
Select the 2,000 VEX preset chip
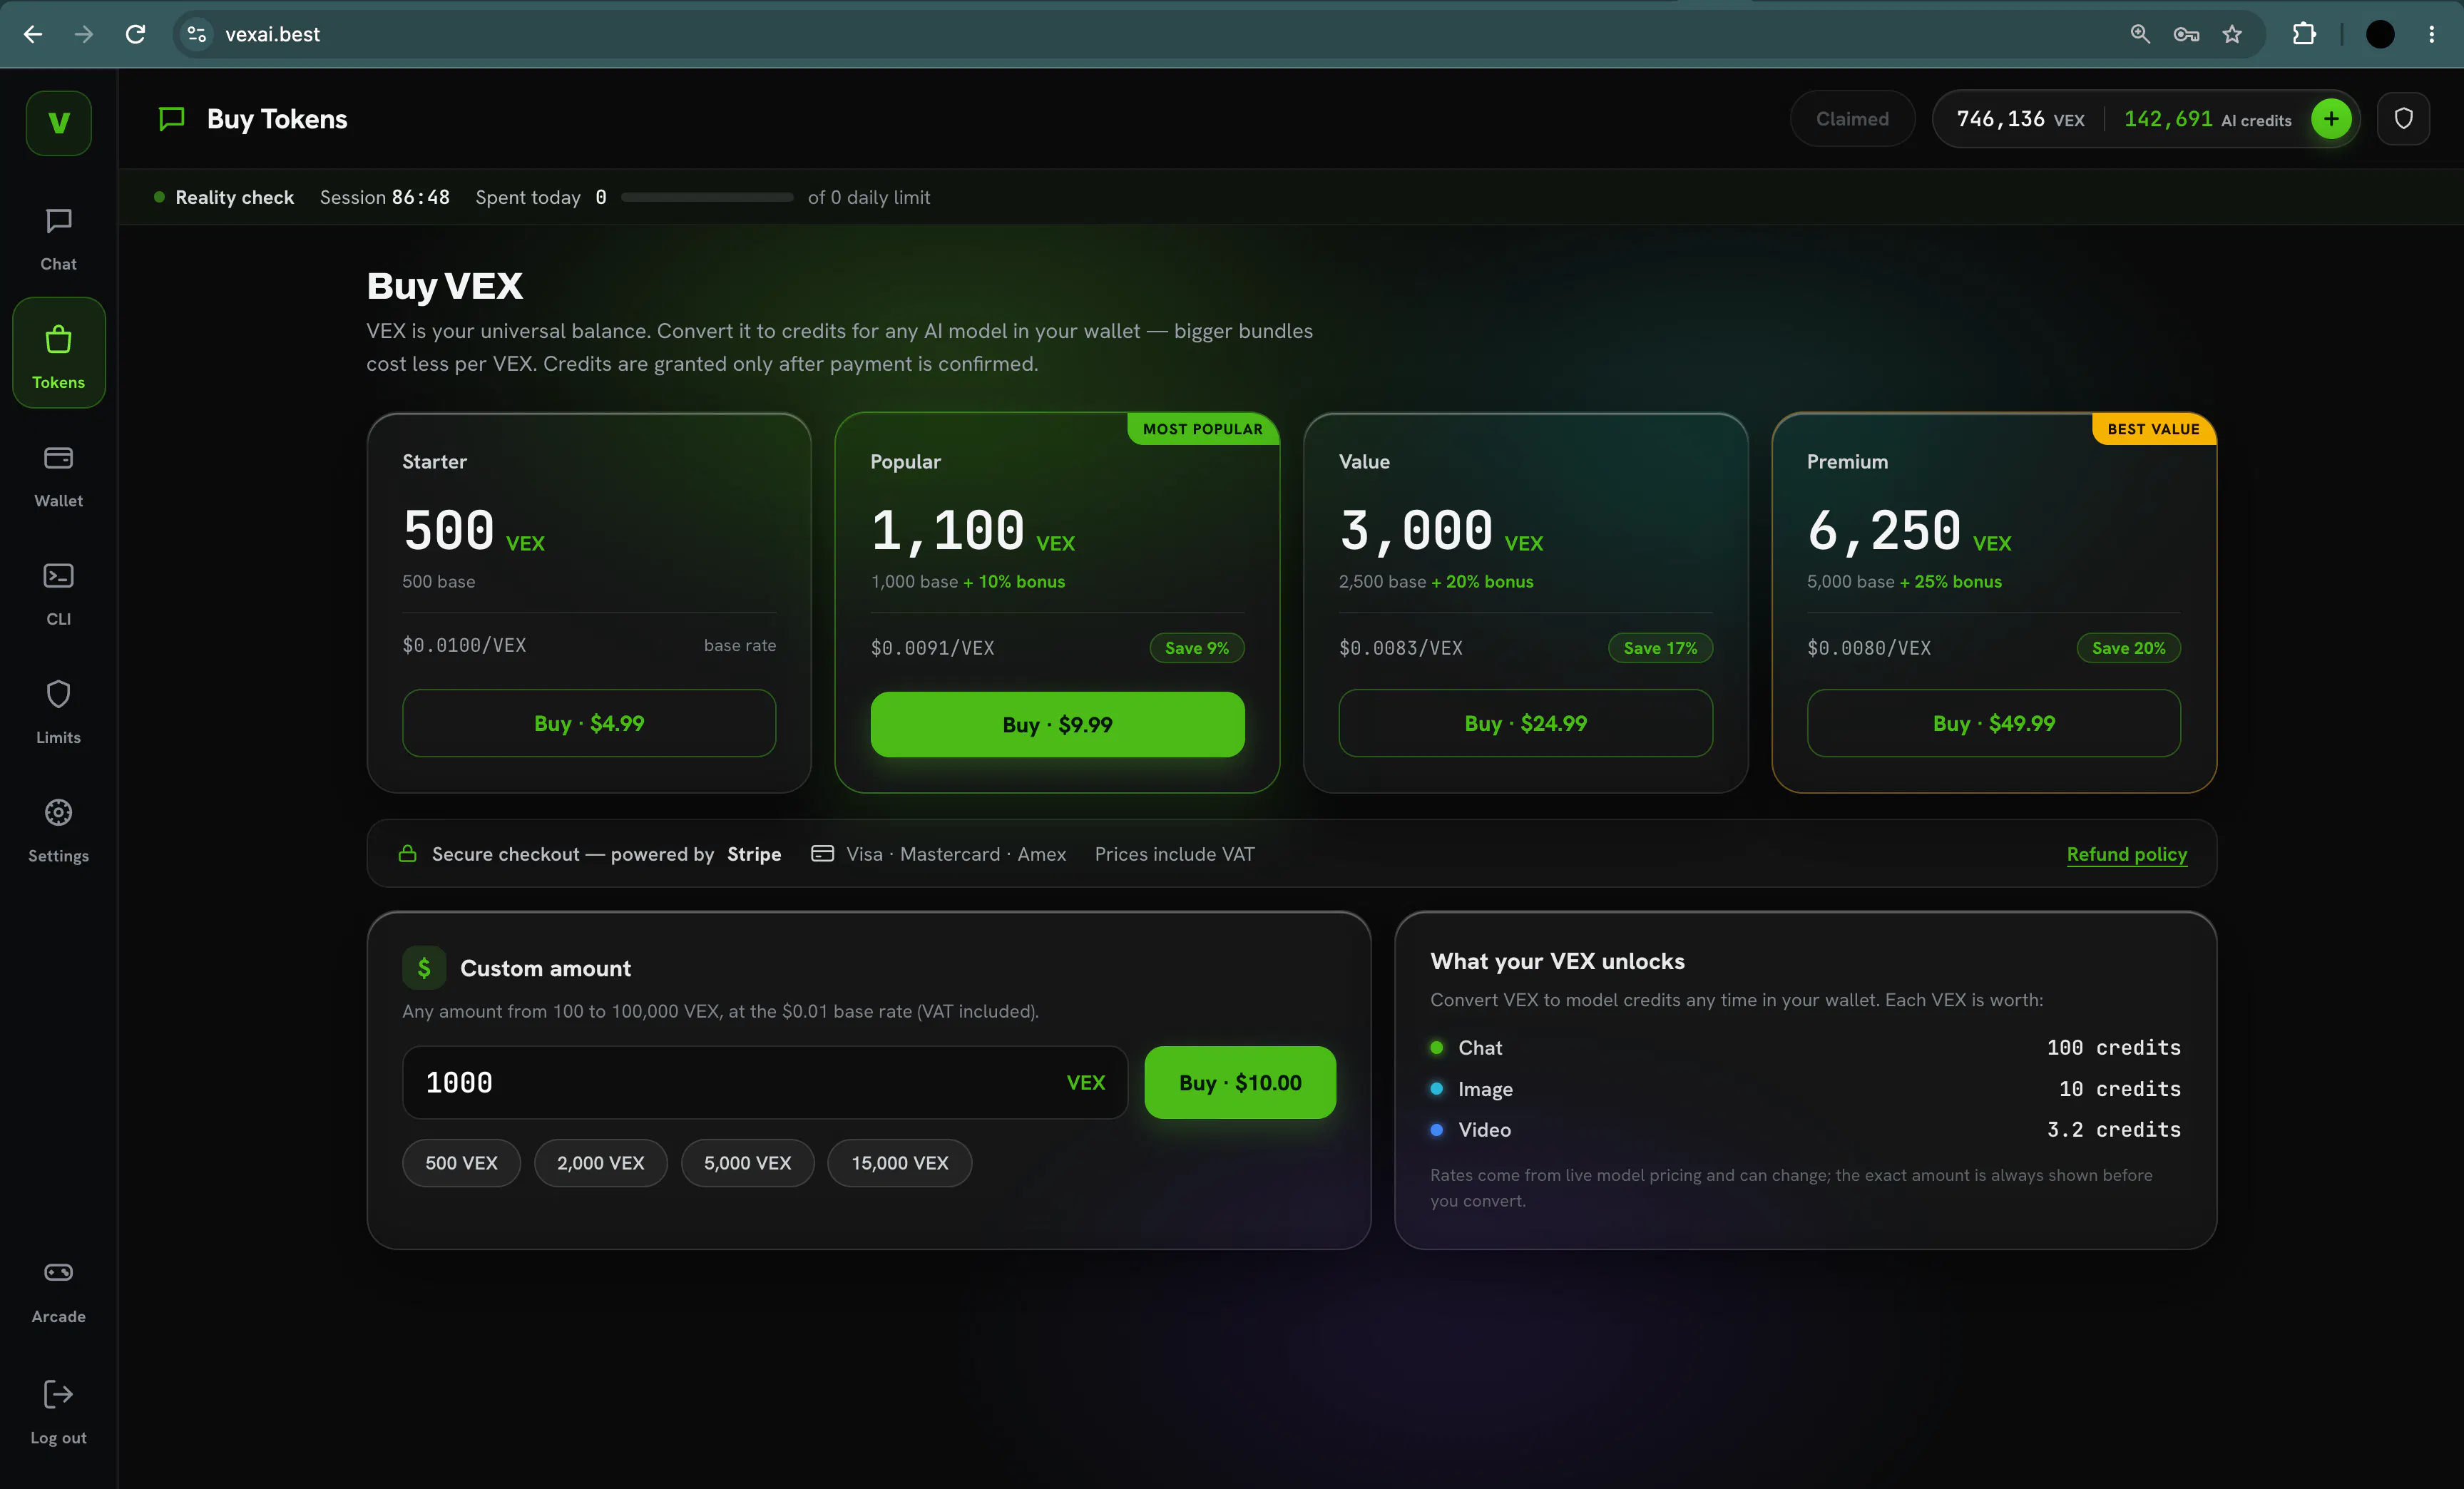pos(600,1163)
